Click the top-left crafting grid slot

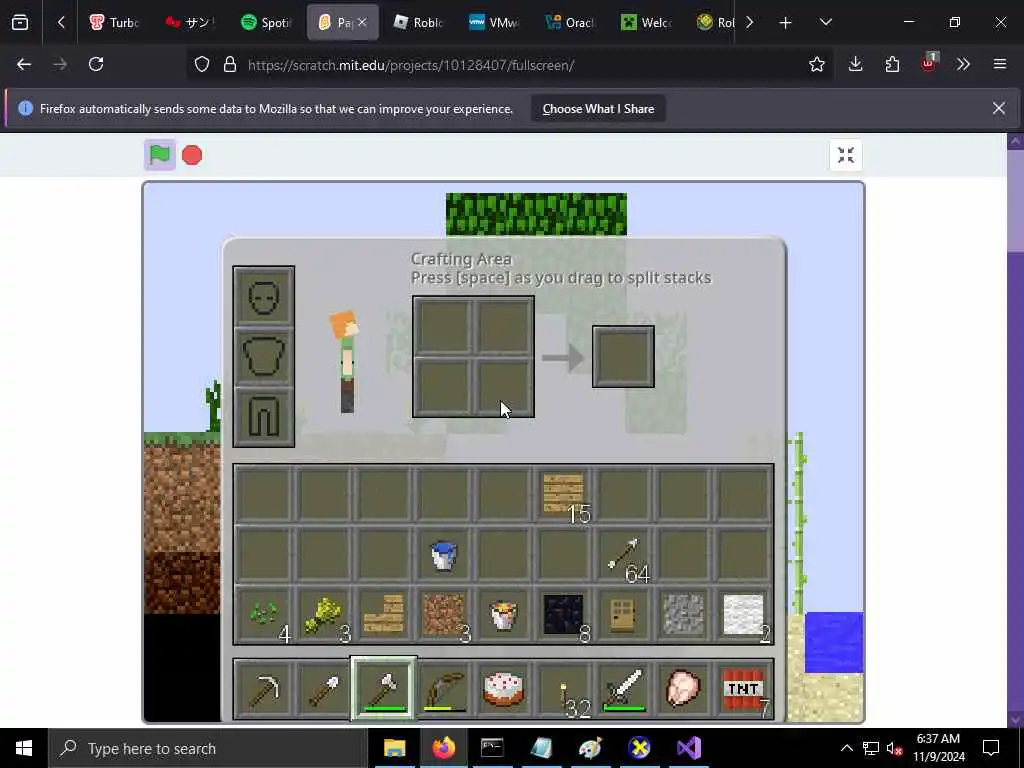[x=443, y=327]
